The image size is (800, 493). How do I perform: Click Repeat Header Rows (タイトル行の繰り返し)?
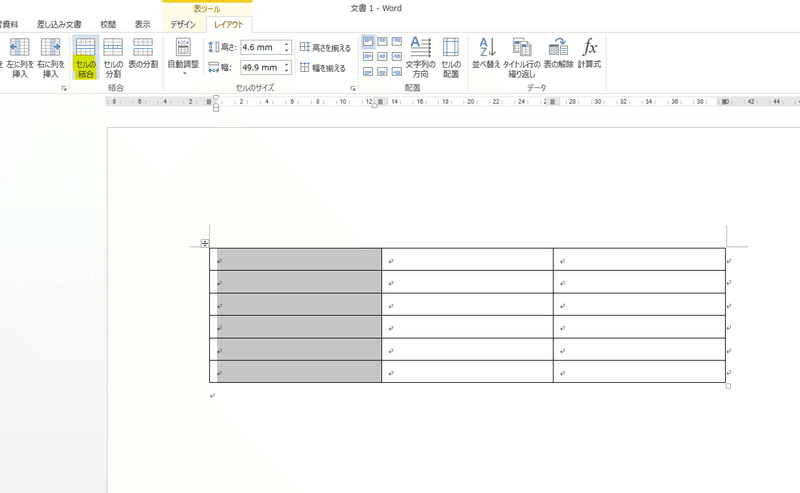[522, 58]
